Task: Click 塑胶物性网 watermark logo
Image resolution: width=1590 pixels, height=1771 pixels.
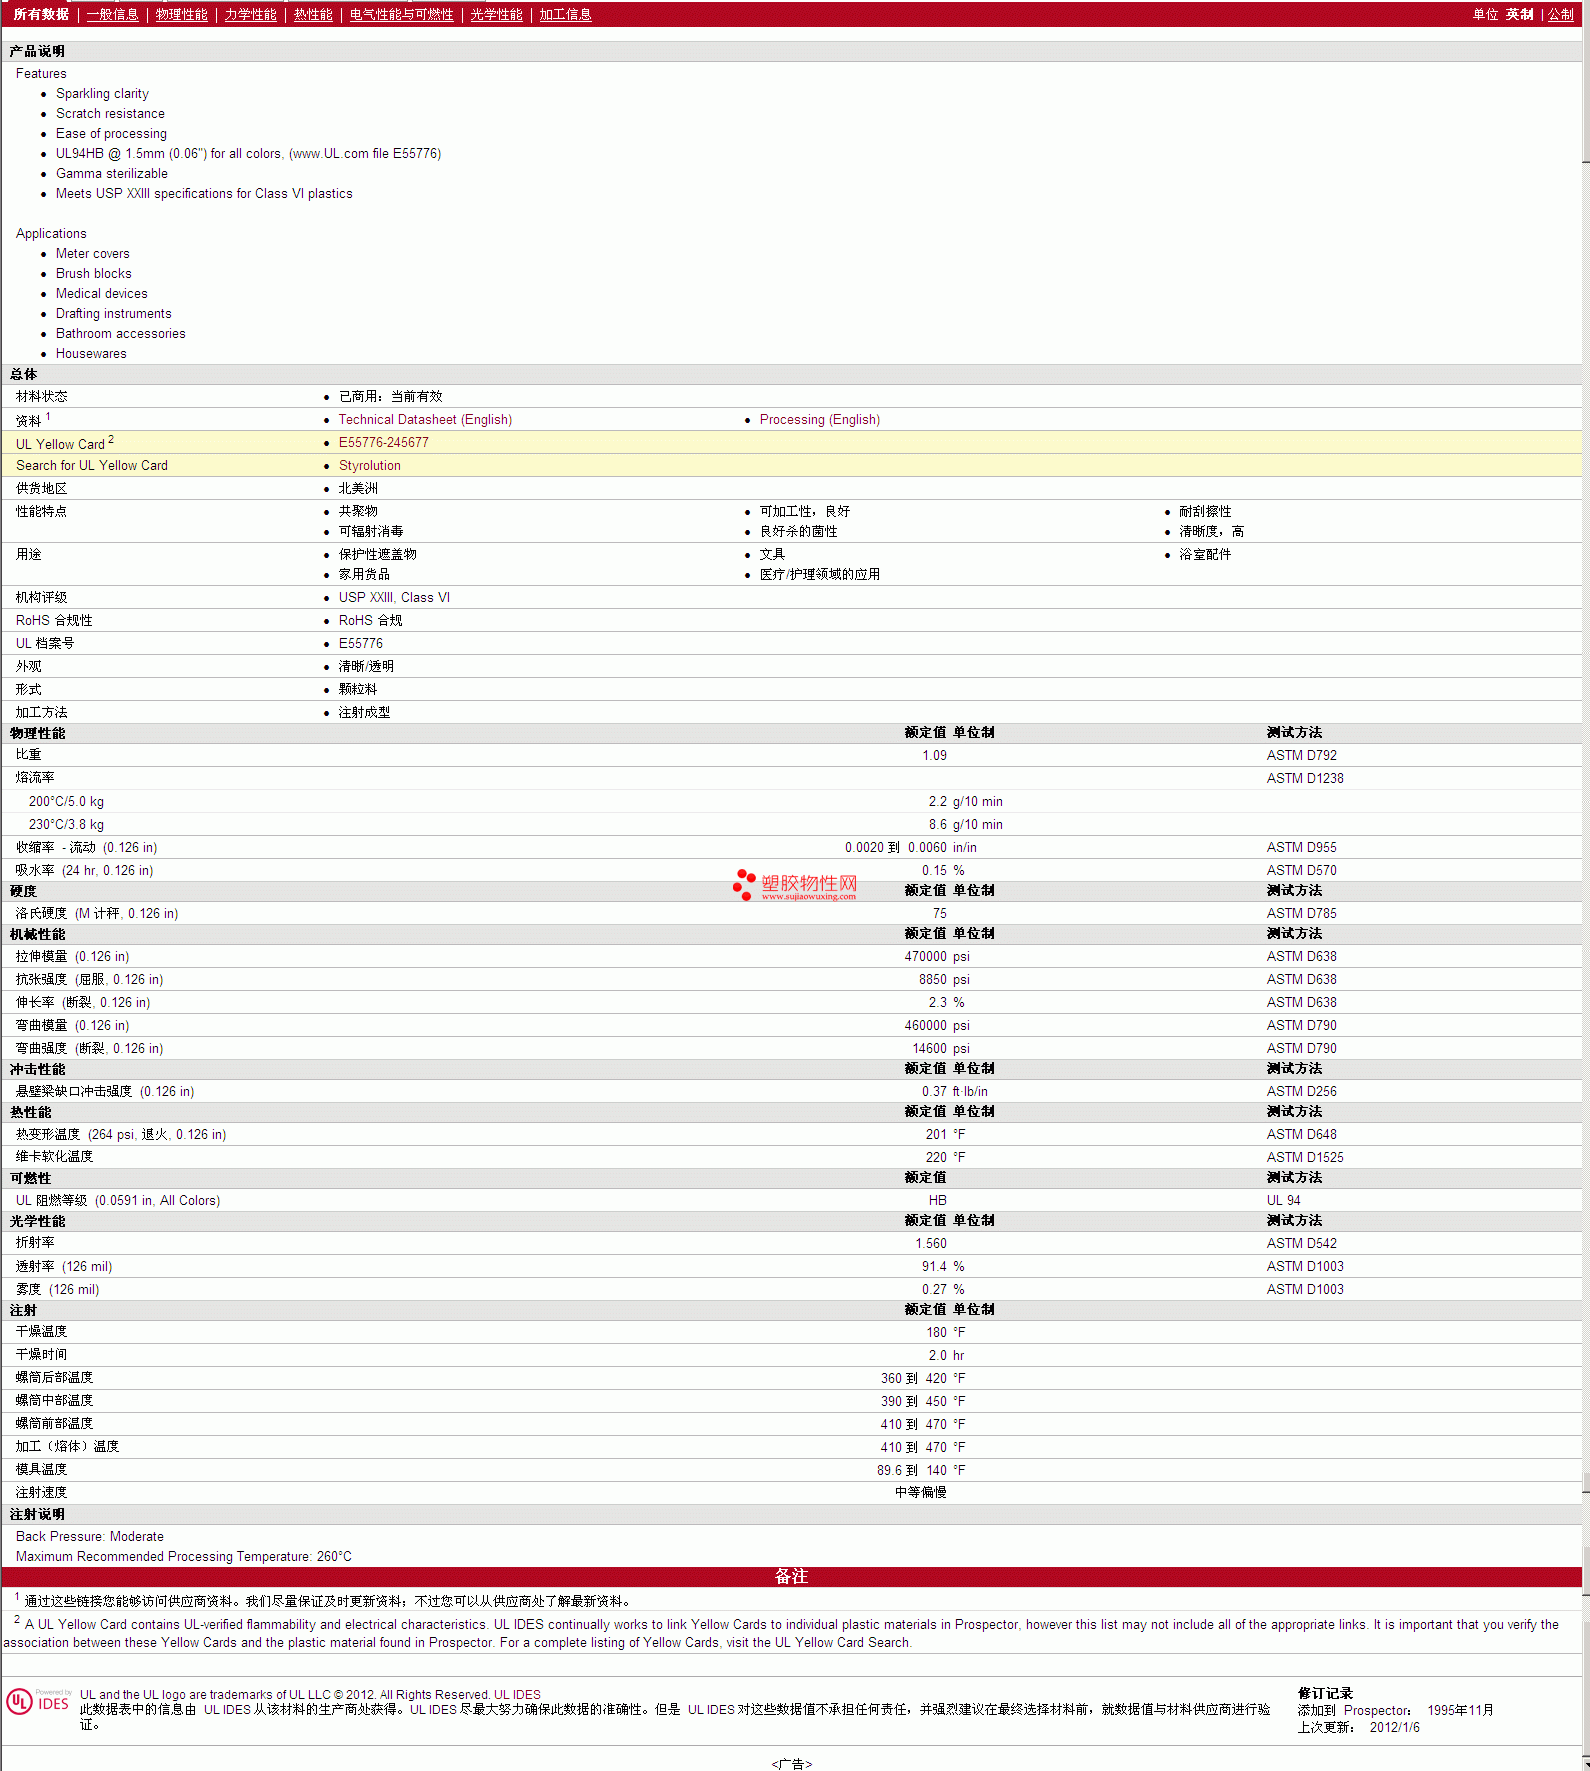Action: [x=795, y=885]
